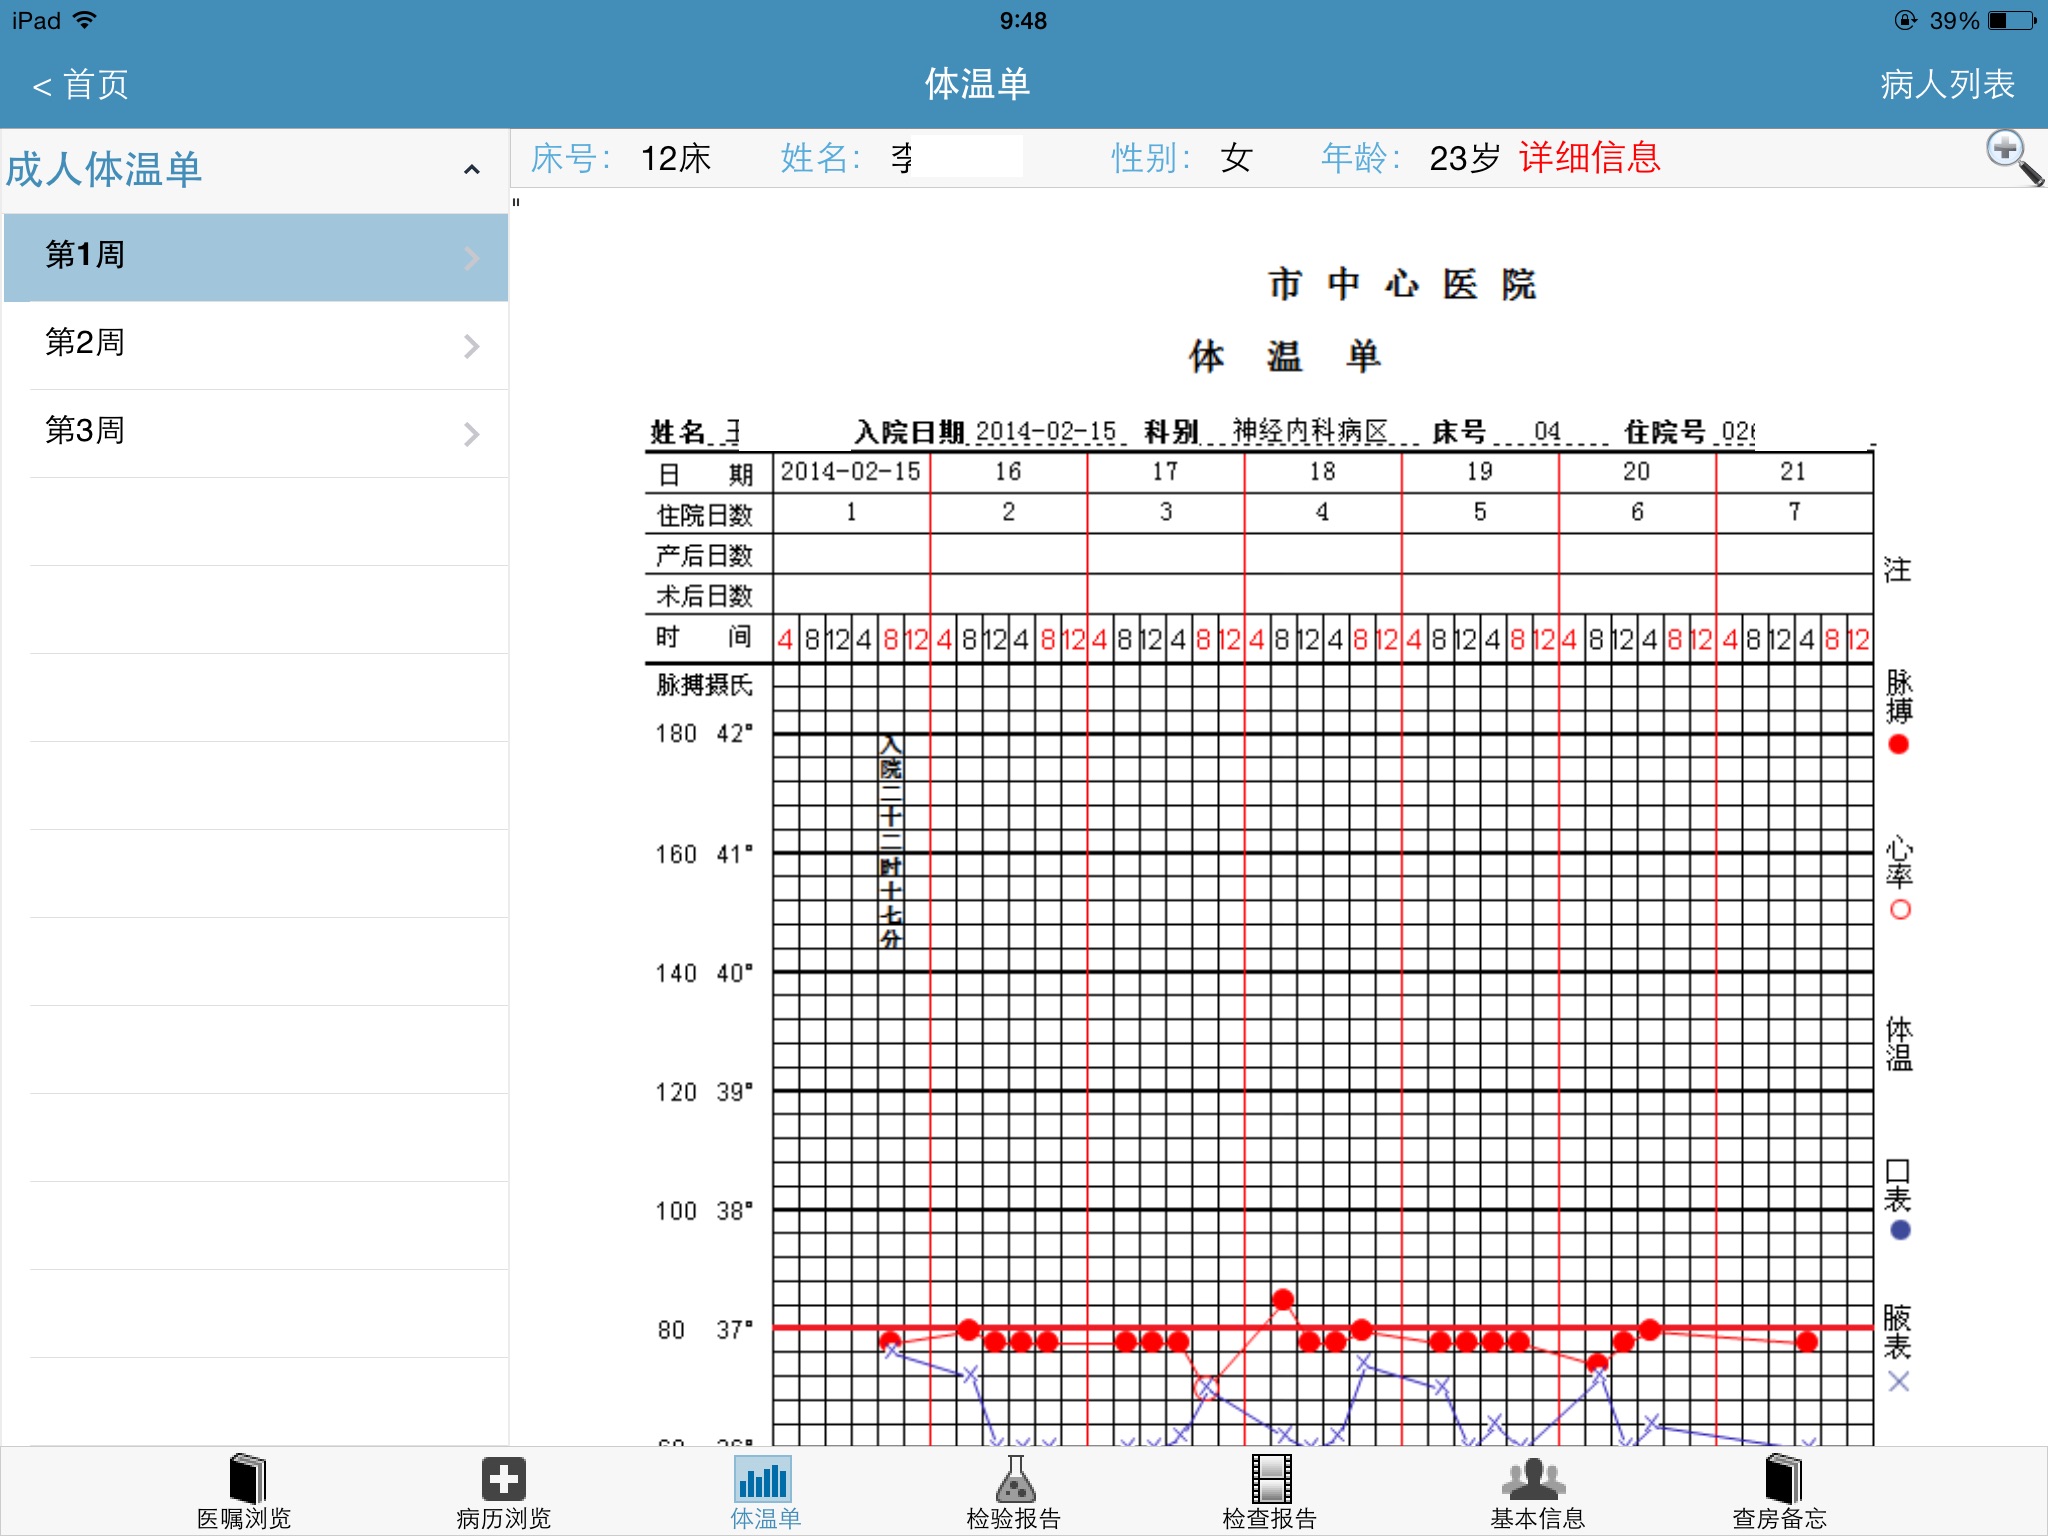Select 第1周 in the week list
2048x1536 pixels.
(256, 257)
